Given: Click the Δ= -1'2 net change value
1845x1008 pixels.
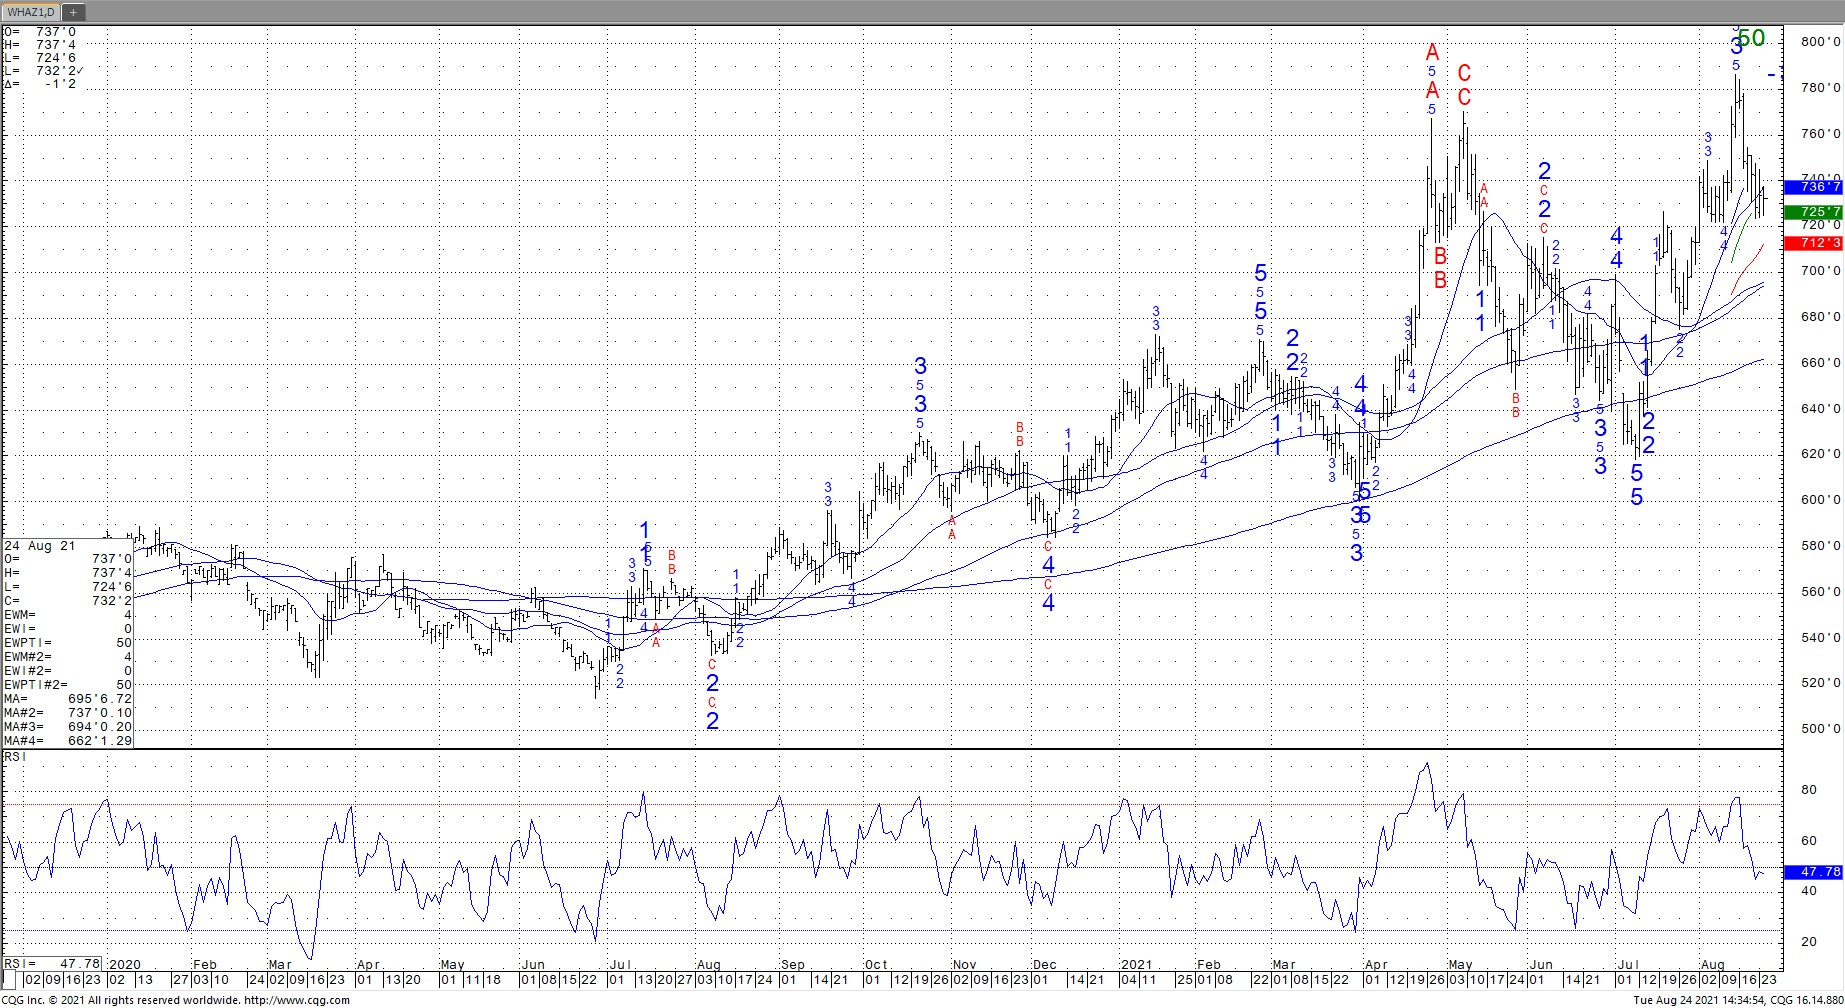Looking at the screenshot, I should [40, 84].
